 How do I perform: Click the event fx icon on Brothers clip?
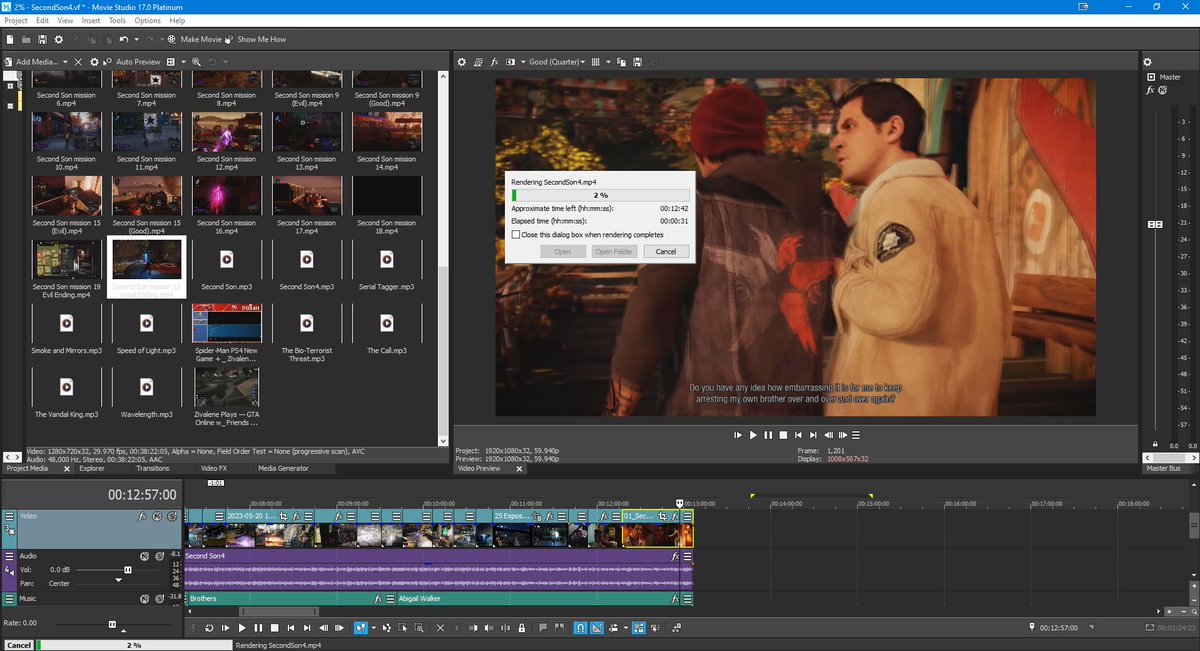click(378, 599)
